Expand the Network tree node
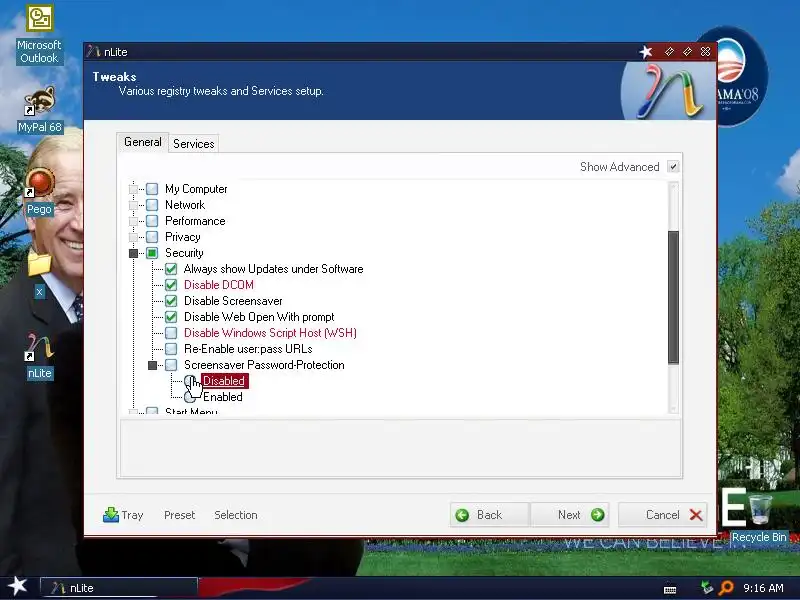 tap(133, 205)
